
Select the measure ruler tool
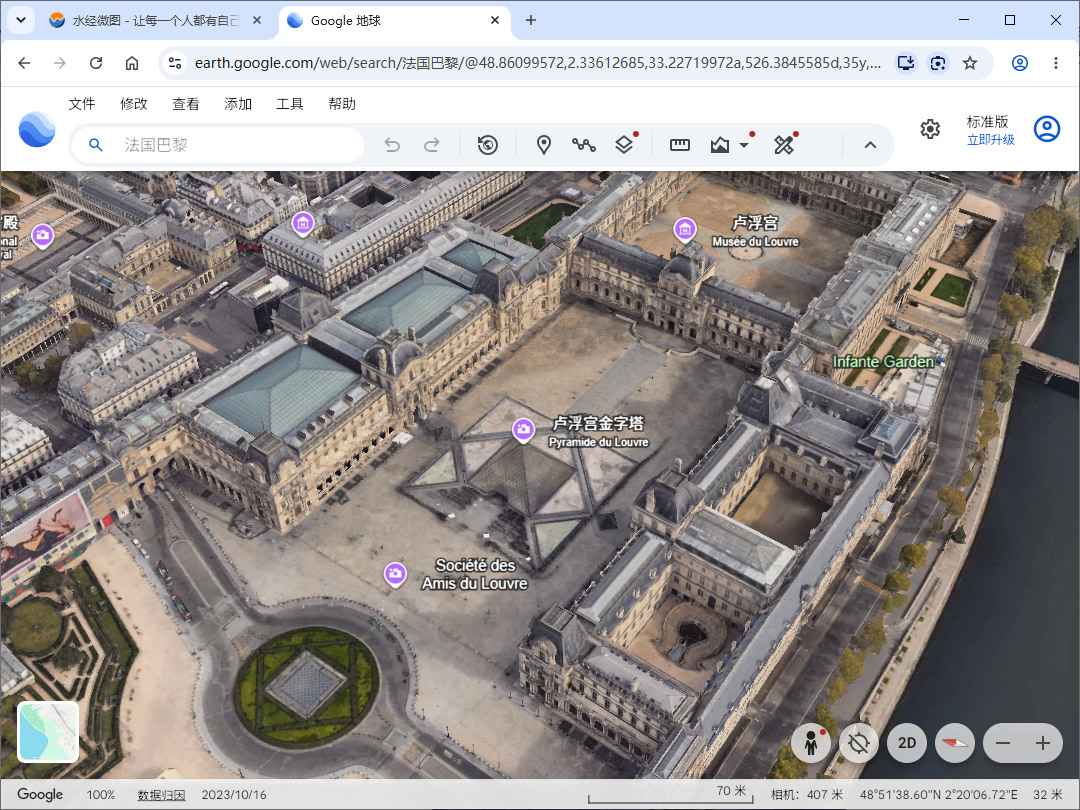pos(680,145)
